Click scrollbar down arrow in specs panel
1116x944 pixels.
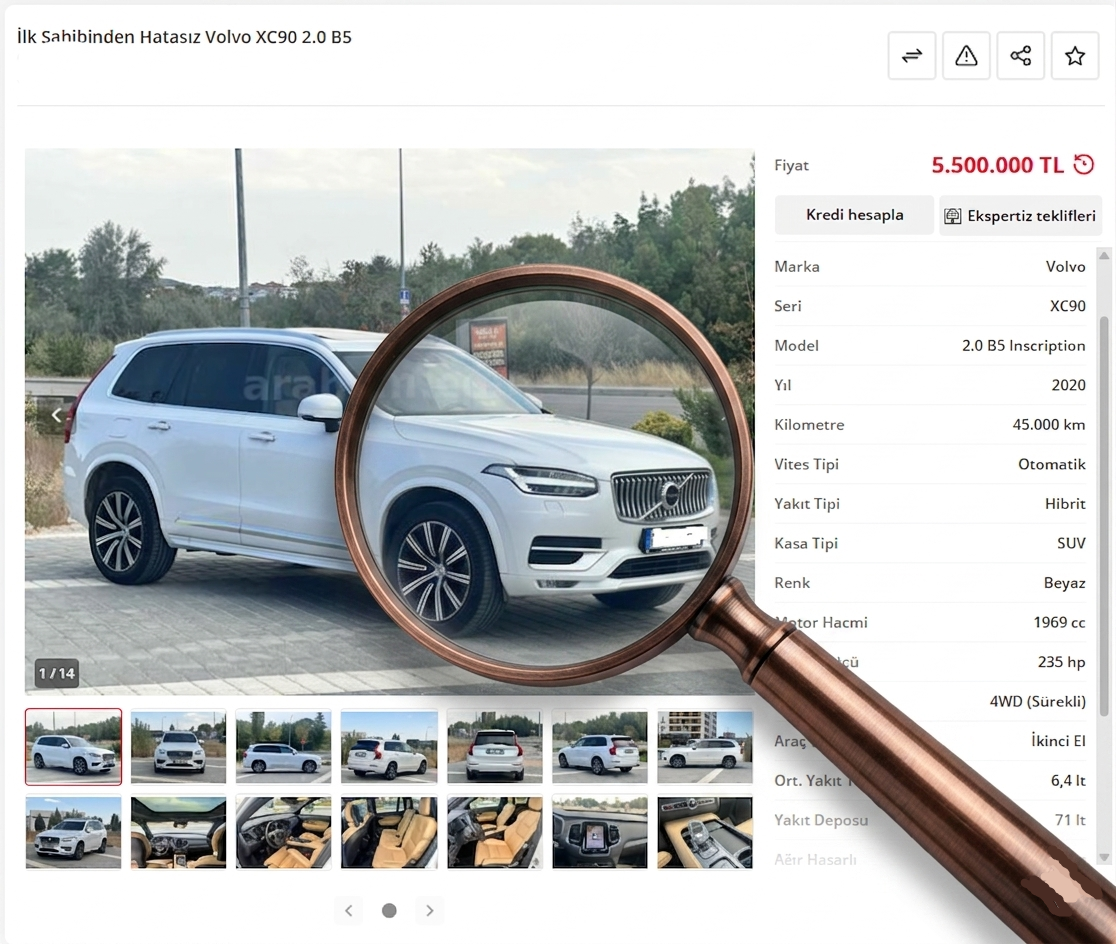tap(1104, 858)
